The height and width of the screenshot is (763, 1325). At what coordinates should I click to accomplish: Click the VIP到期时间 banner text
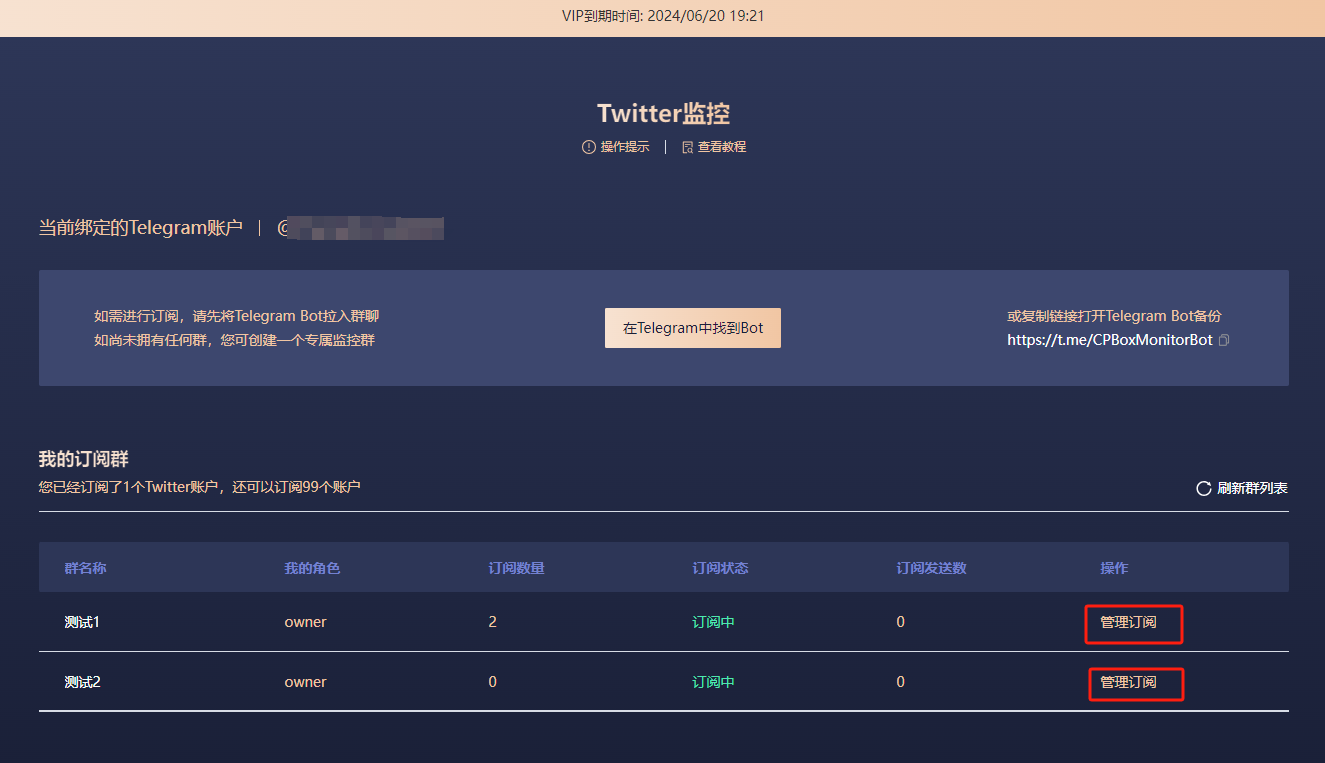(x=663, y=16)
